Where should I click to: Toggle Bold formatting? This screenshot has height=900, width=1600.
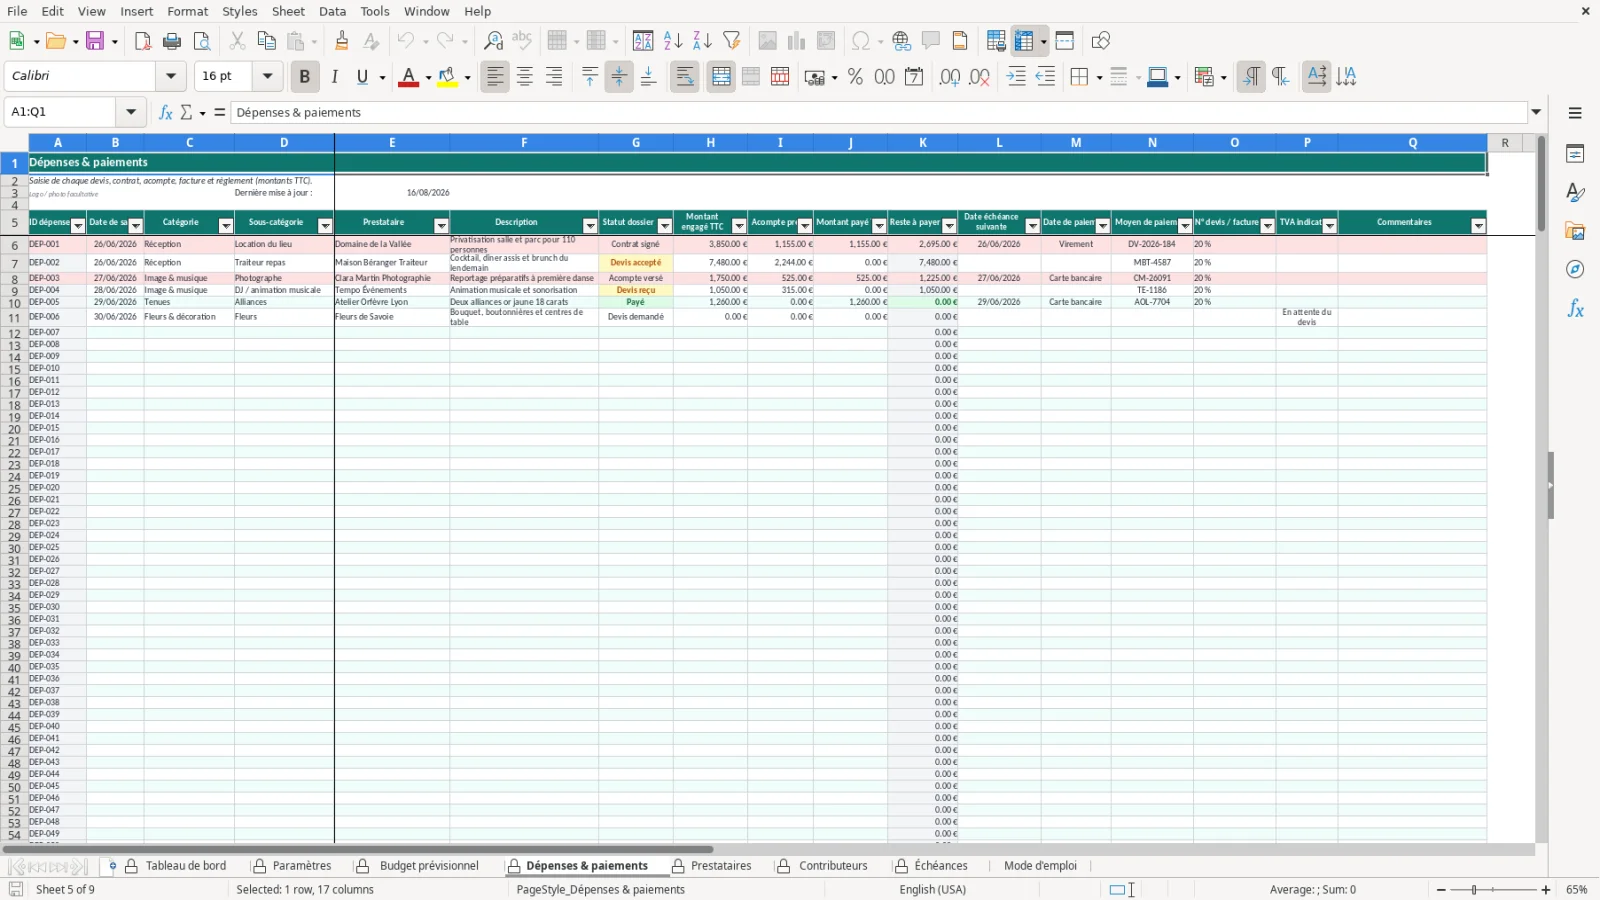coord(305,77)
